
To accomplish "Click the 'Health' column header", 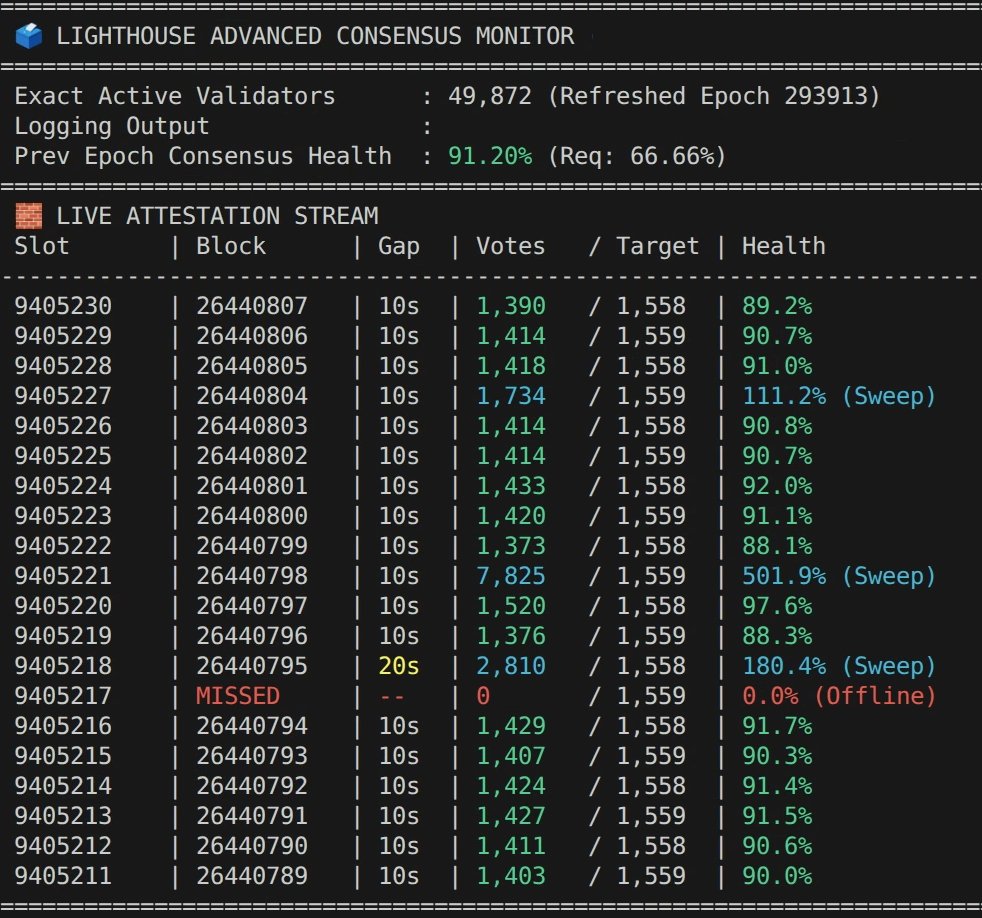I will coord(783,245).
